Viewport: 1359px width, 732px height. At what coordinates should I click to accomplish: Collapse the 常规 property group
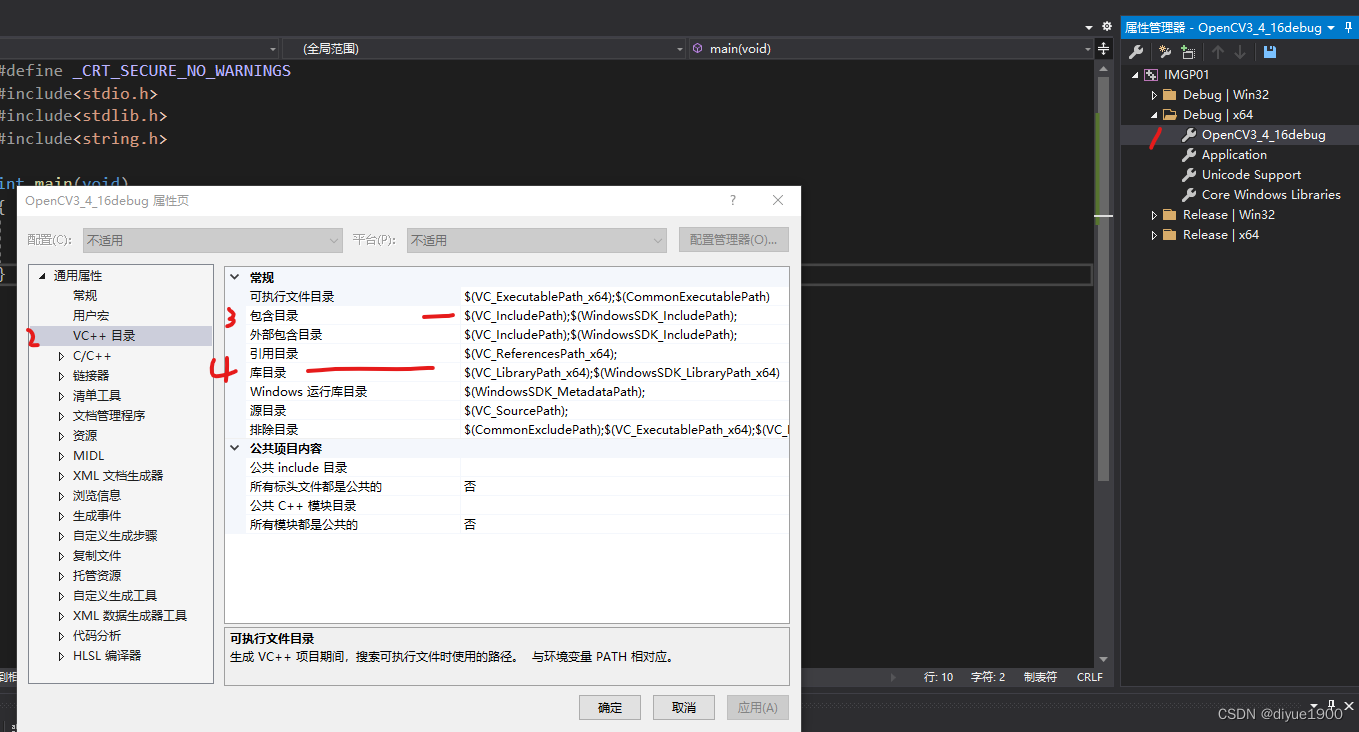click(235, 277)
